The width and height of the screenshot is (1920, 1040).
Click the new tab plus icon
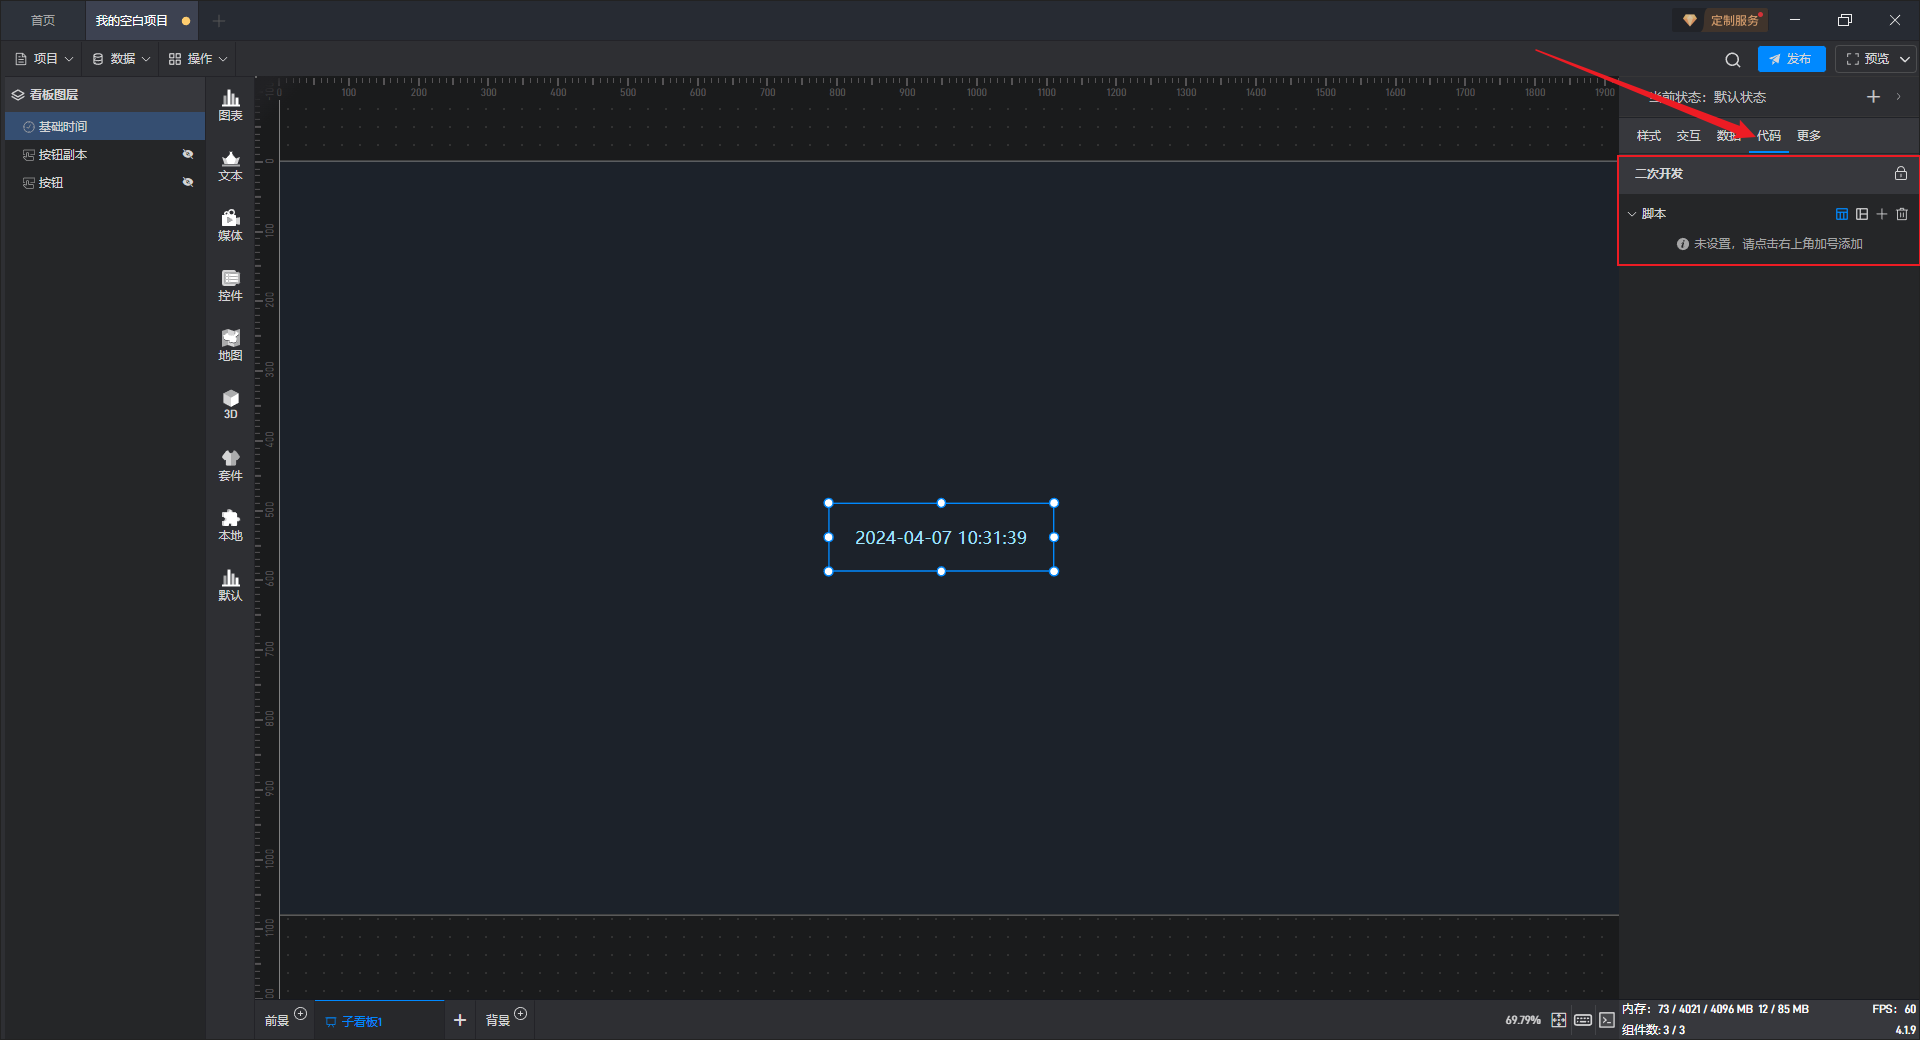click(219, 20)
